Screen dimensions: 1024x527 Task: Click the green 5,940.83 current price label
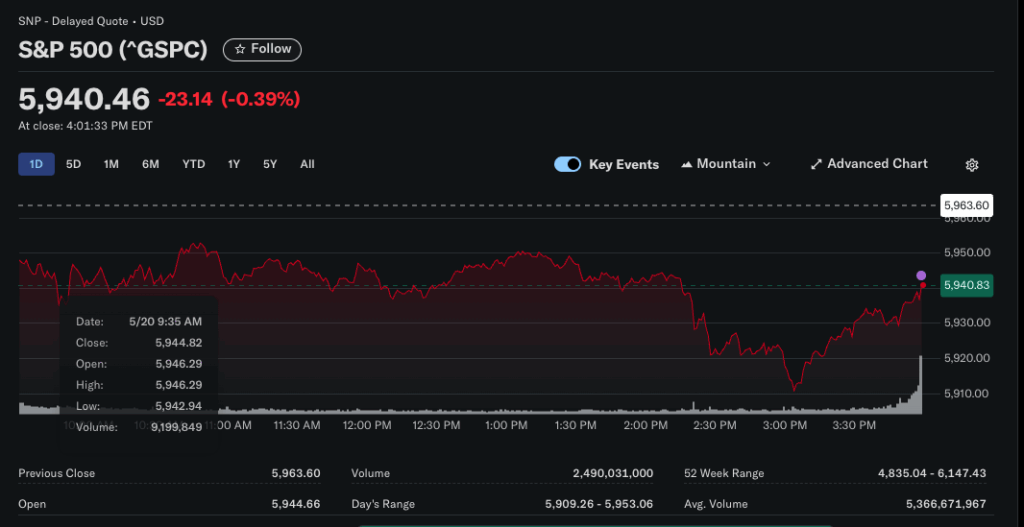click(967, 285)
